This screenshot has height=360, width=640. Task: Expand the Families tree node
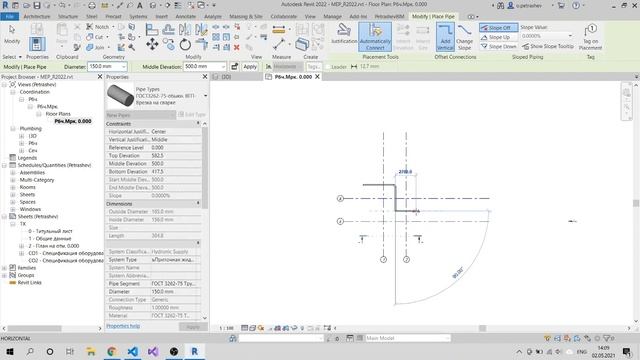pyautogui.click(x=4, y=268)
